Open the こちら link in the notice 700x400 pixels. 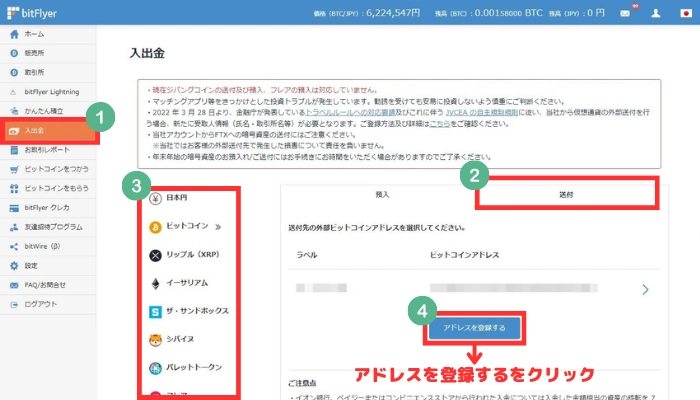tap(439, 124)
